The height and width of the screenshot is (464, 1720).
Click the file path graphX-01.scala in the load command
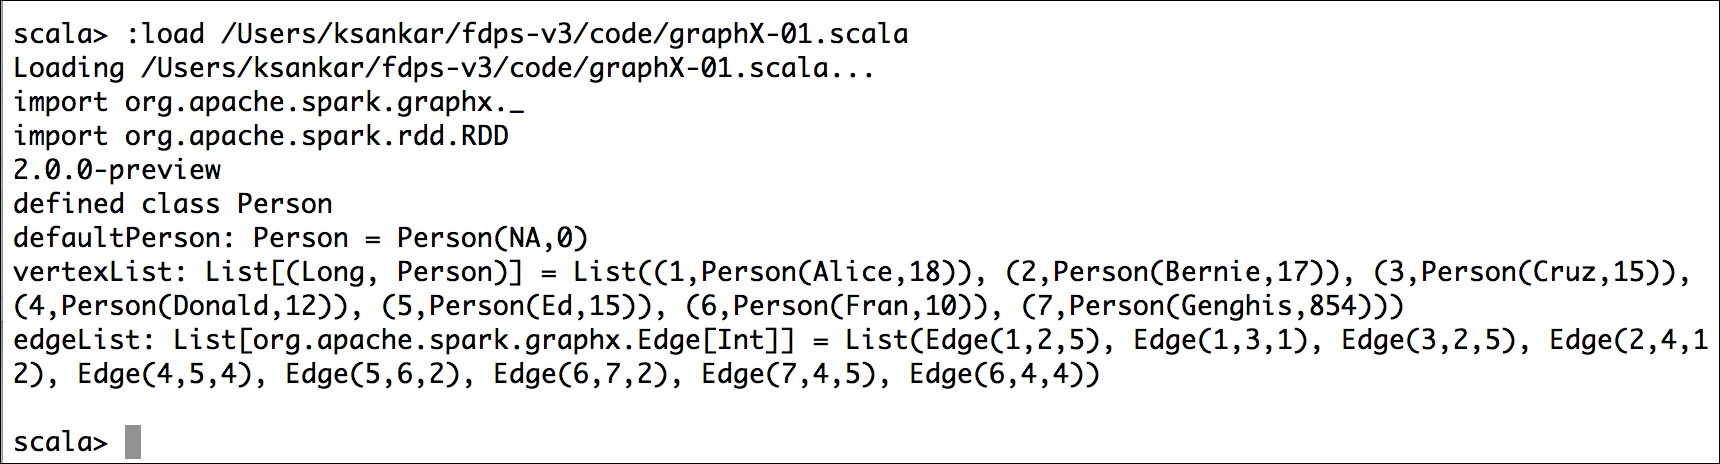tap(565, 35)
